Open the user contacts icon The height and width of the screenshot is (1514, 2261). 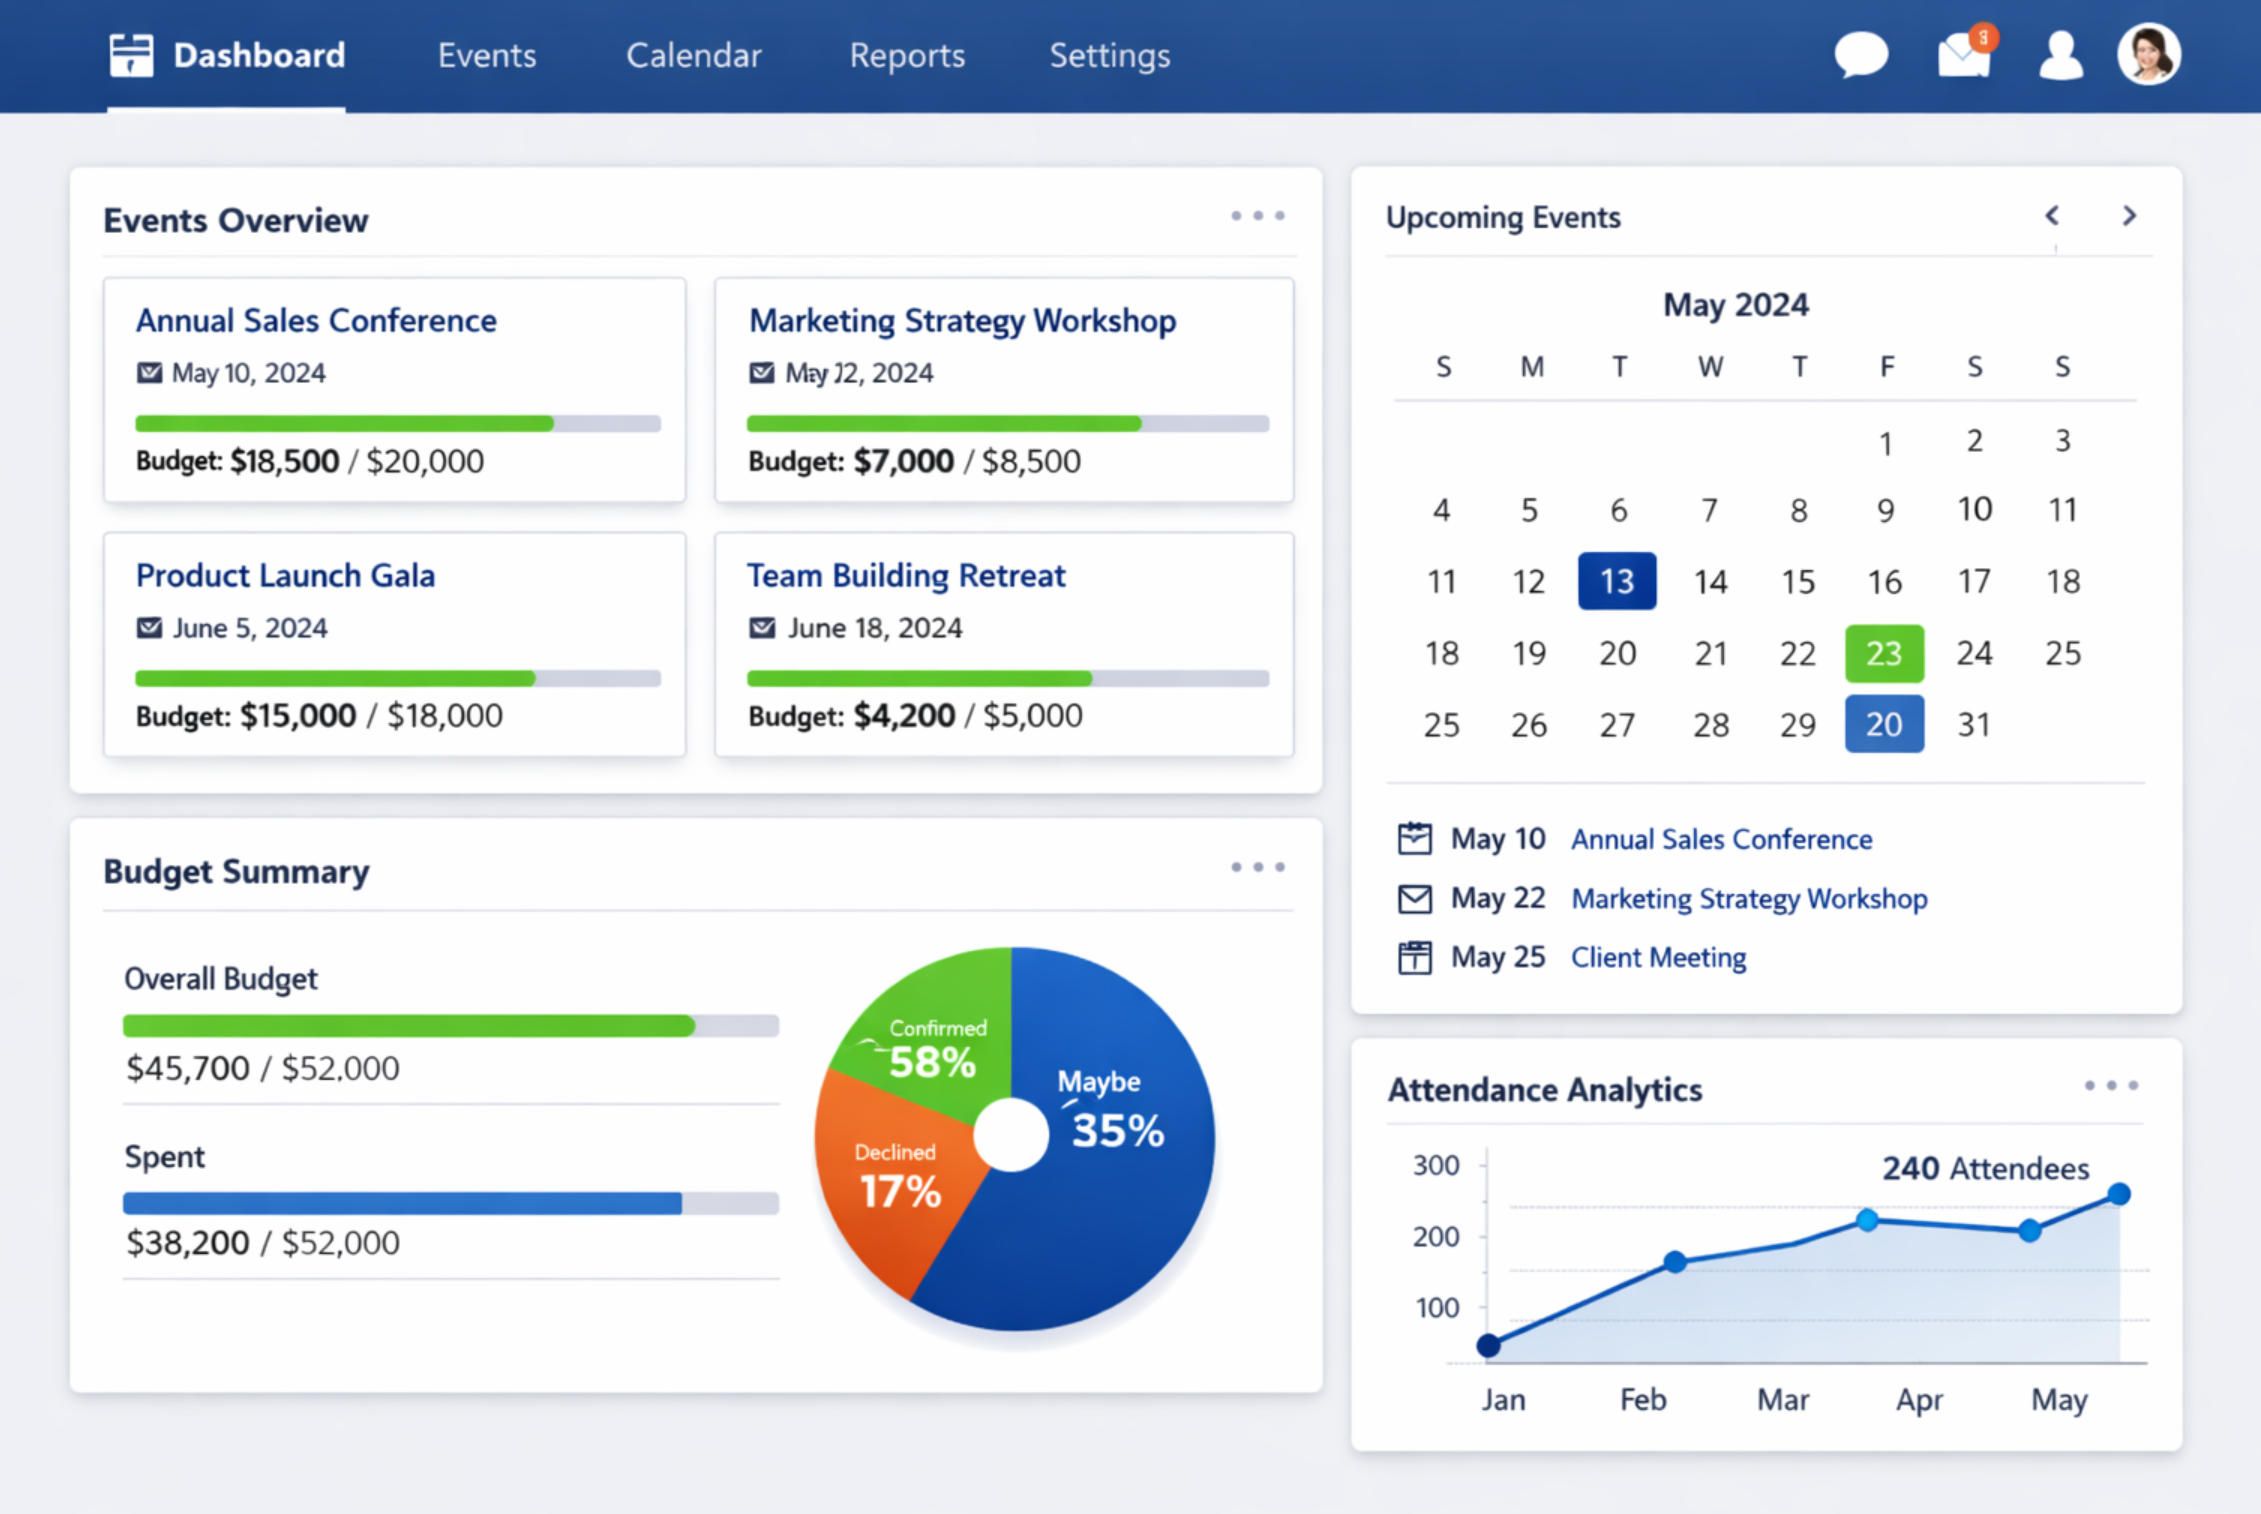click(2059, 55)
